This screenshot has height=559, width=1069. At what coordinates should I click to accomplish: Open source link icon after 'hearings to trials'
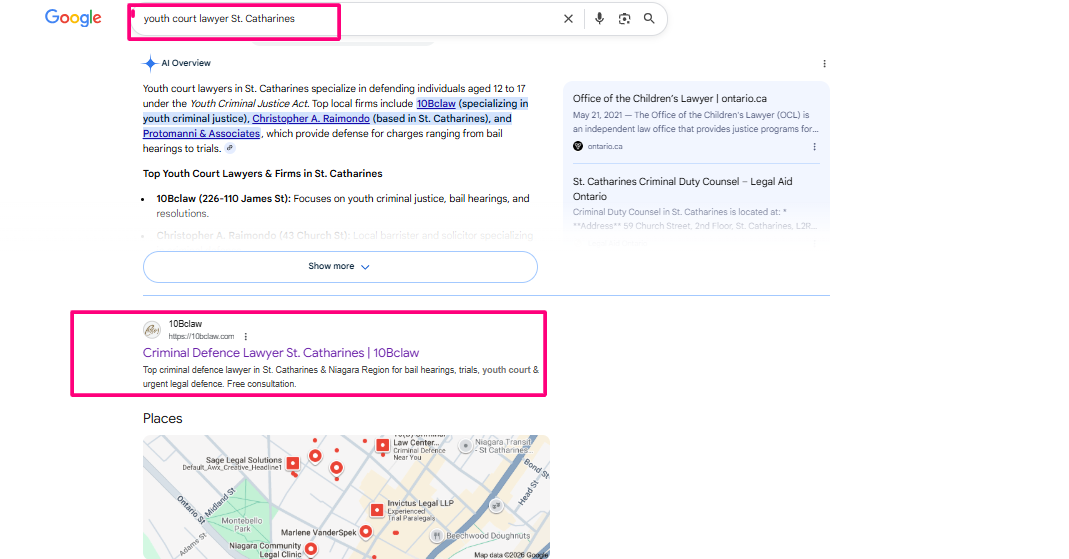point(230,148)
